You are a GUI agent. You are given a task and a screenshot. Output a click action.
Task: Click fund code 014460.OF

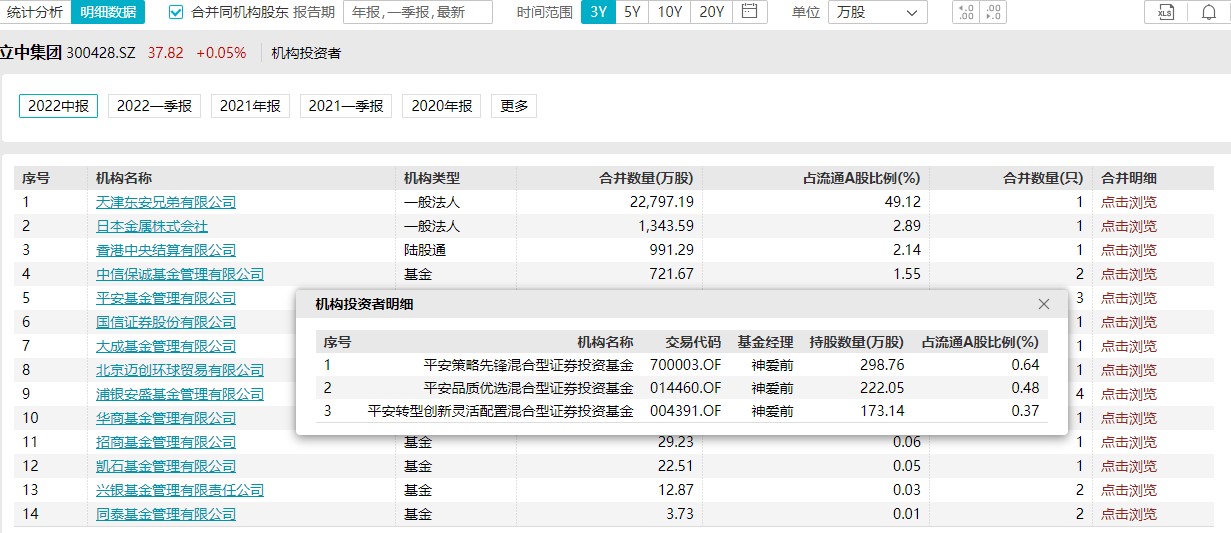coord(685,388)
